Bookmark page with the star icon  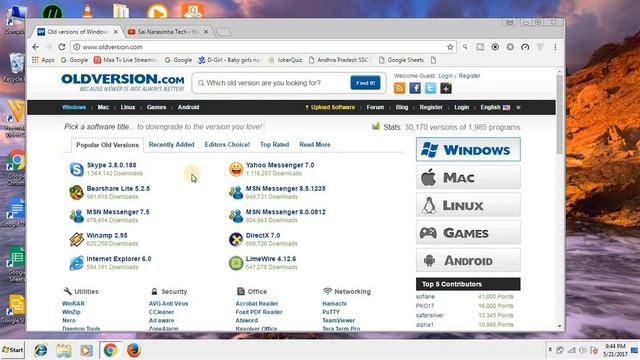[x=450, y=47]
